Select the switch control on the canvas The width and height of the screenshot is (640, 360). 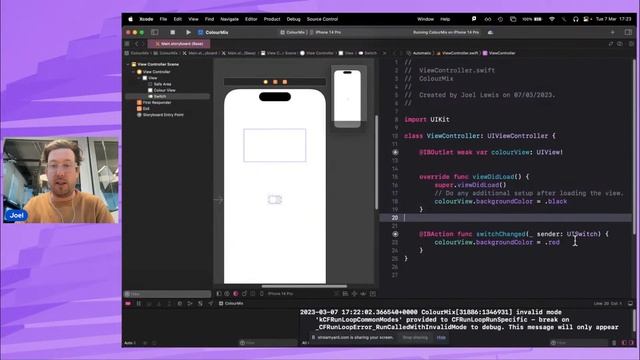275,200
